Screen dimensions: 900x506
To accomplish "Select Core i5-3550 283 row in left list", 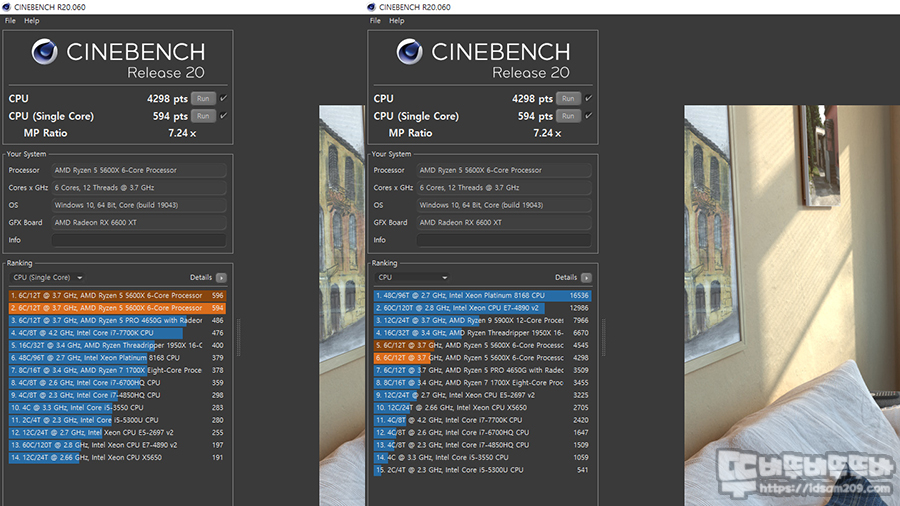I will coord(117,408).
